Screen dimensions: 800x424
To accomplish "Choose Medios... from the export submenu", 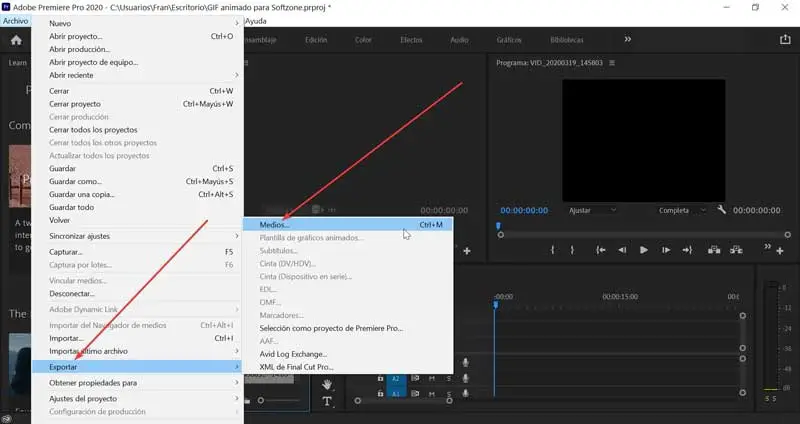I will [348, 225].
